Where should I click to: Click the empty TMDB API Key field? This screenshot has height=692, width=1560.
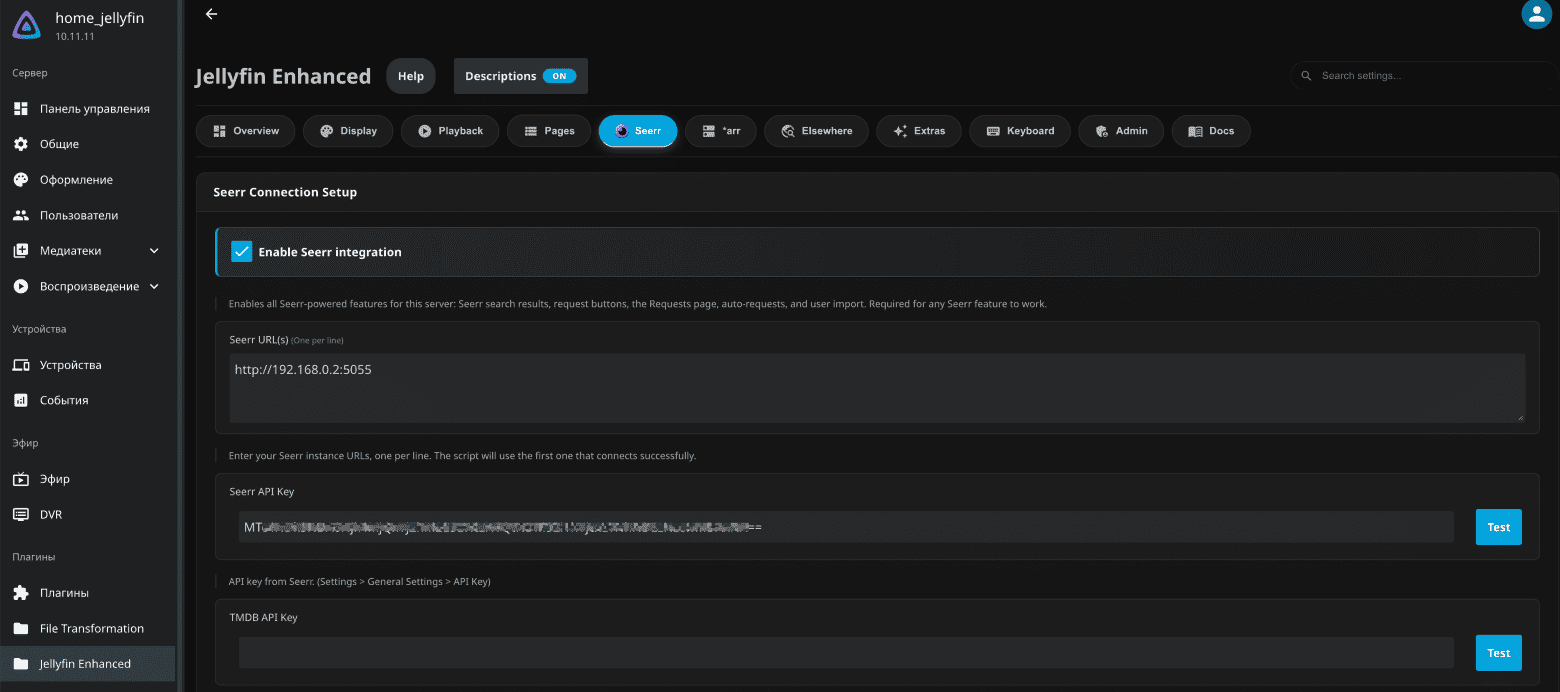846,653
